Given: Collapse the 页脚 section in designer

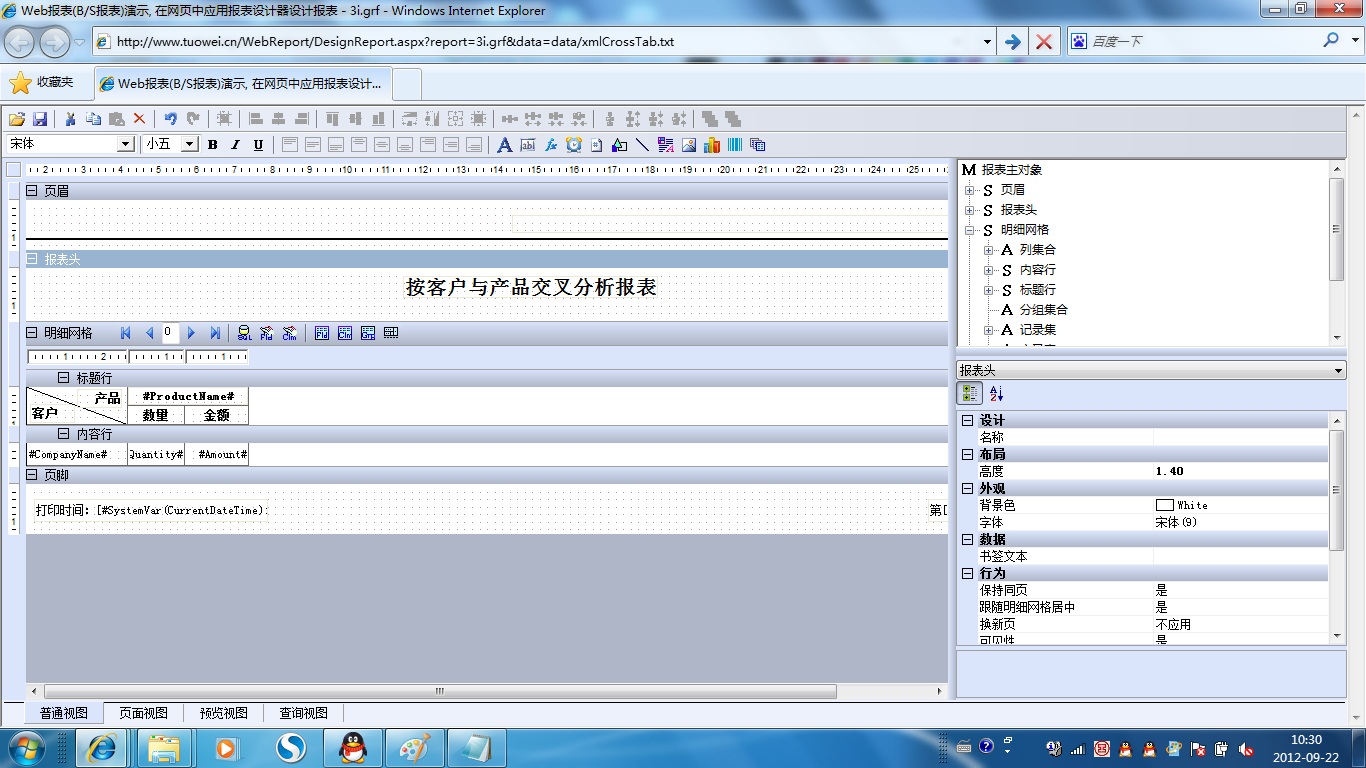Looking at the screenshot, I should (x=32, y=475).
